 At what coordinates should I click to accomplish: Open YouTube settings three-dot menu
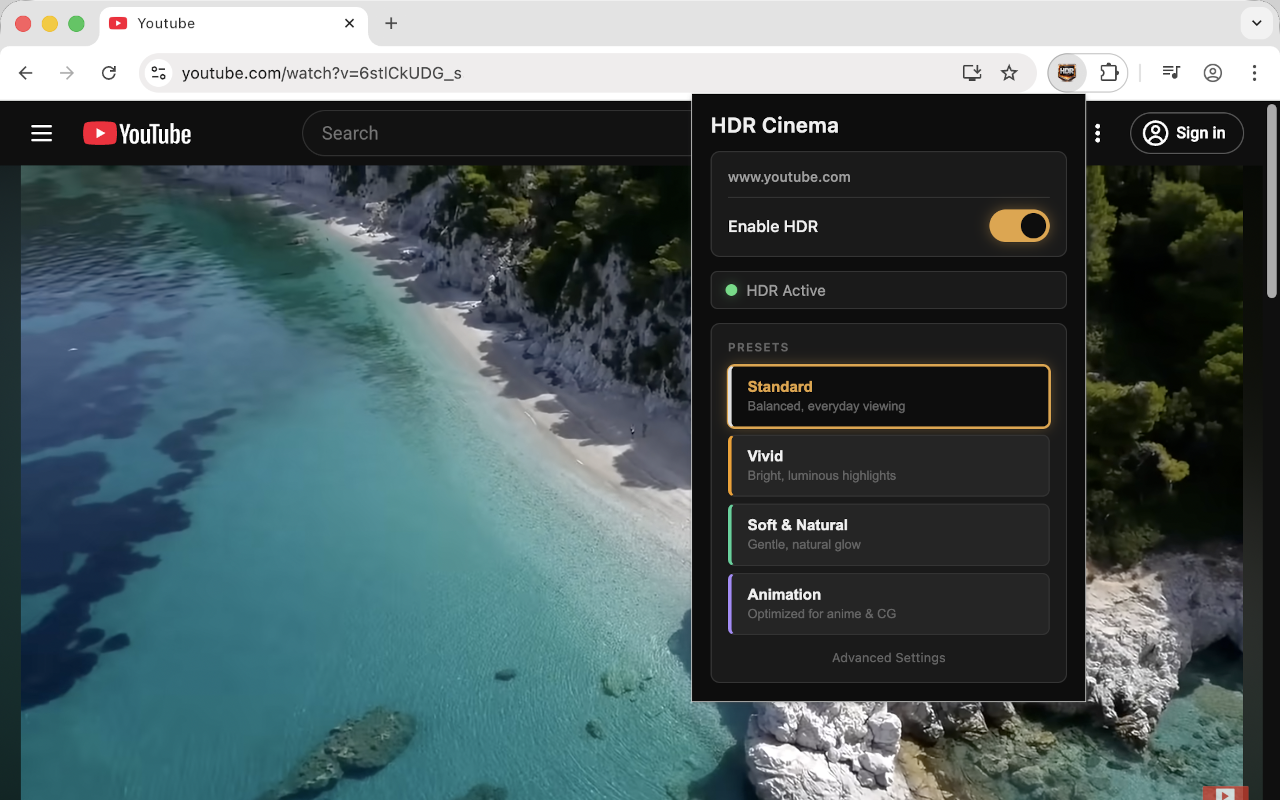tap(1098, 133)
